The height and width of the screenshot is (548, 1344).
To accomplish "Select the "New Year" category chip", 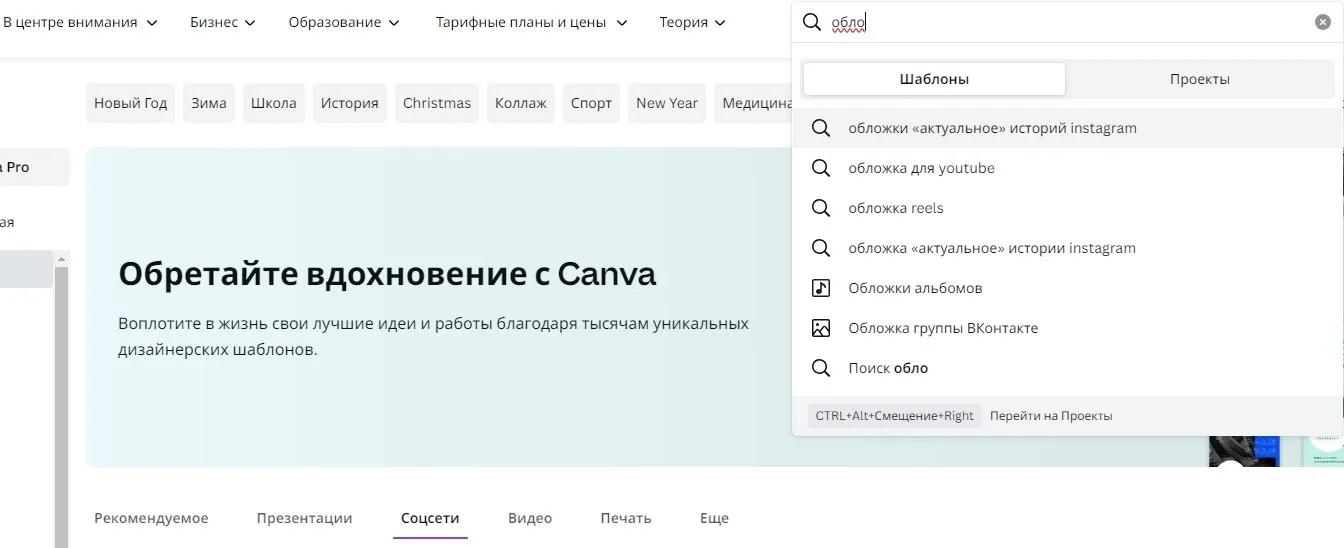I will click(667, 103).
